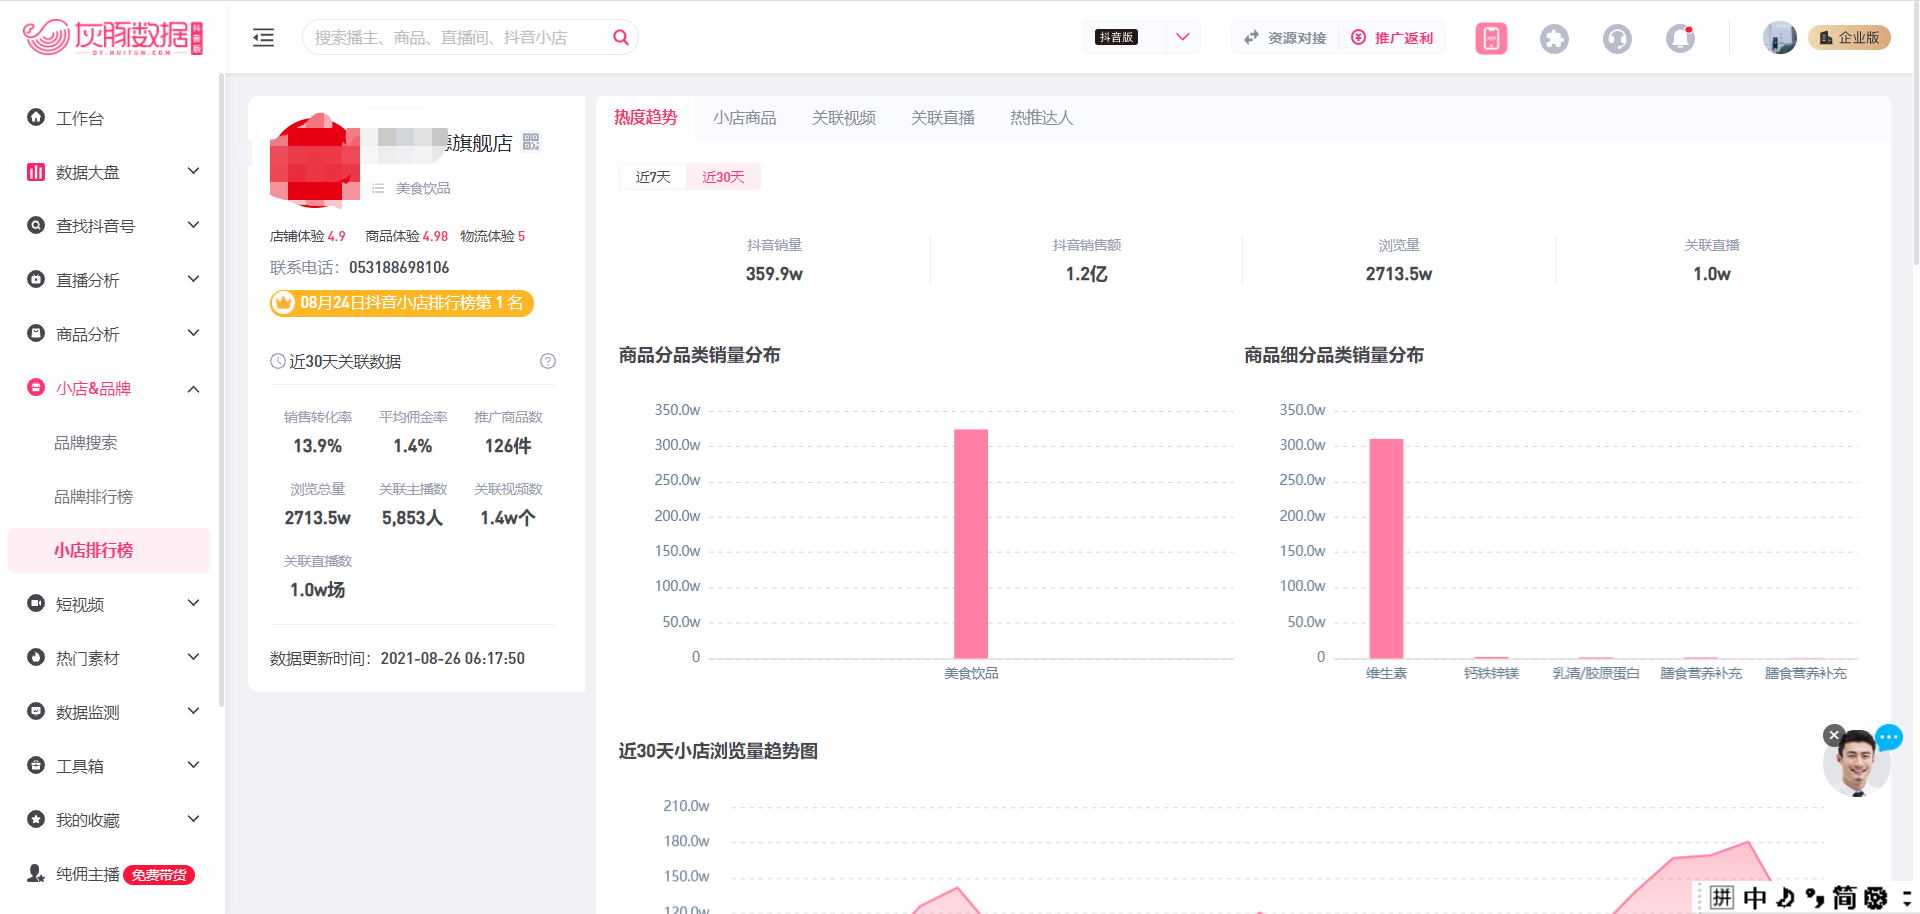Click the 商品分析 sidebar icon

pyautogui.click(x=36, y=333)
